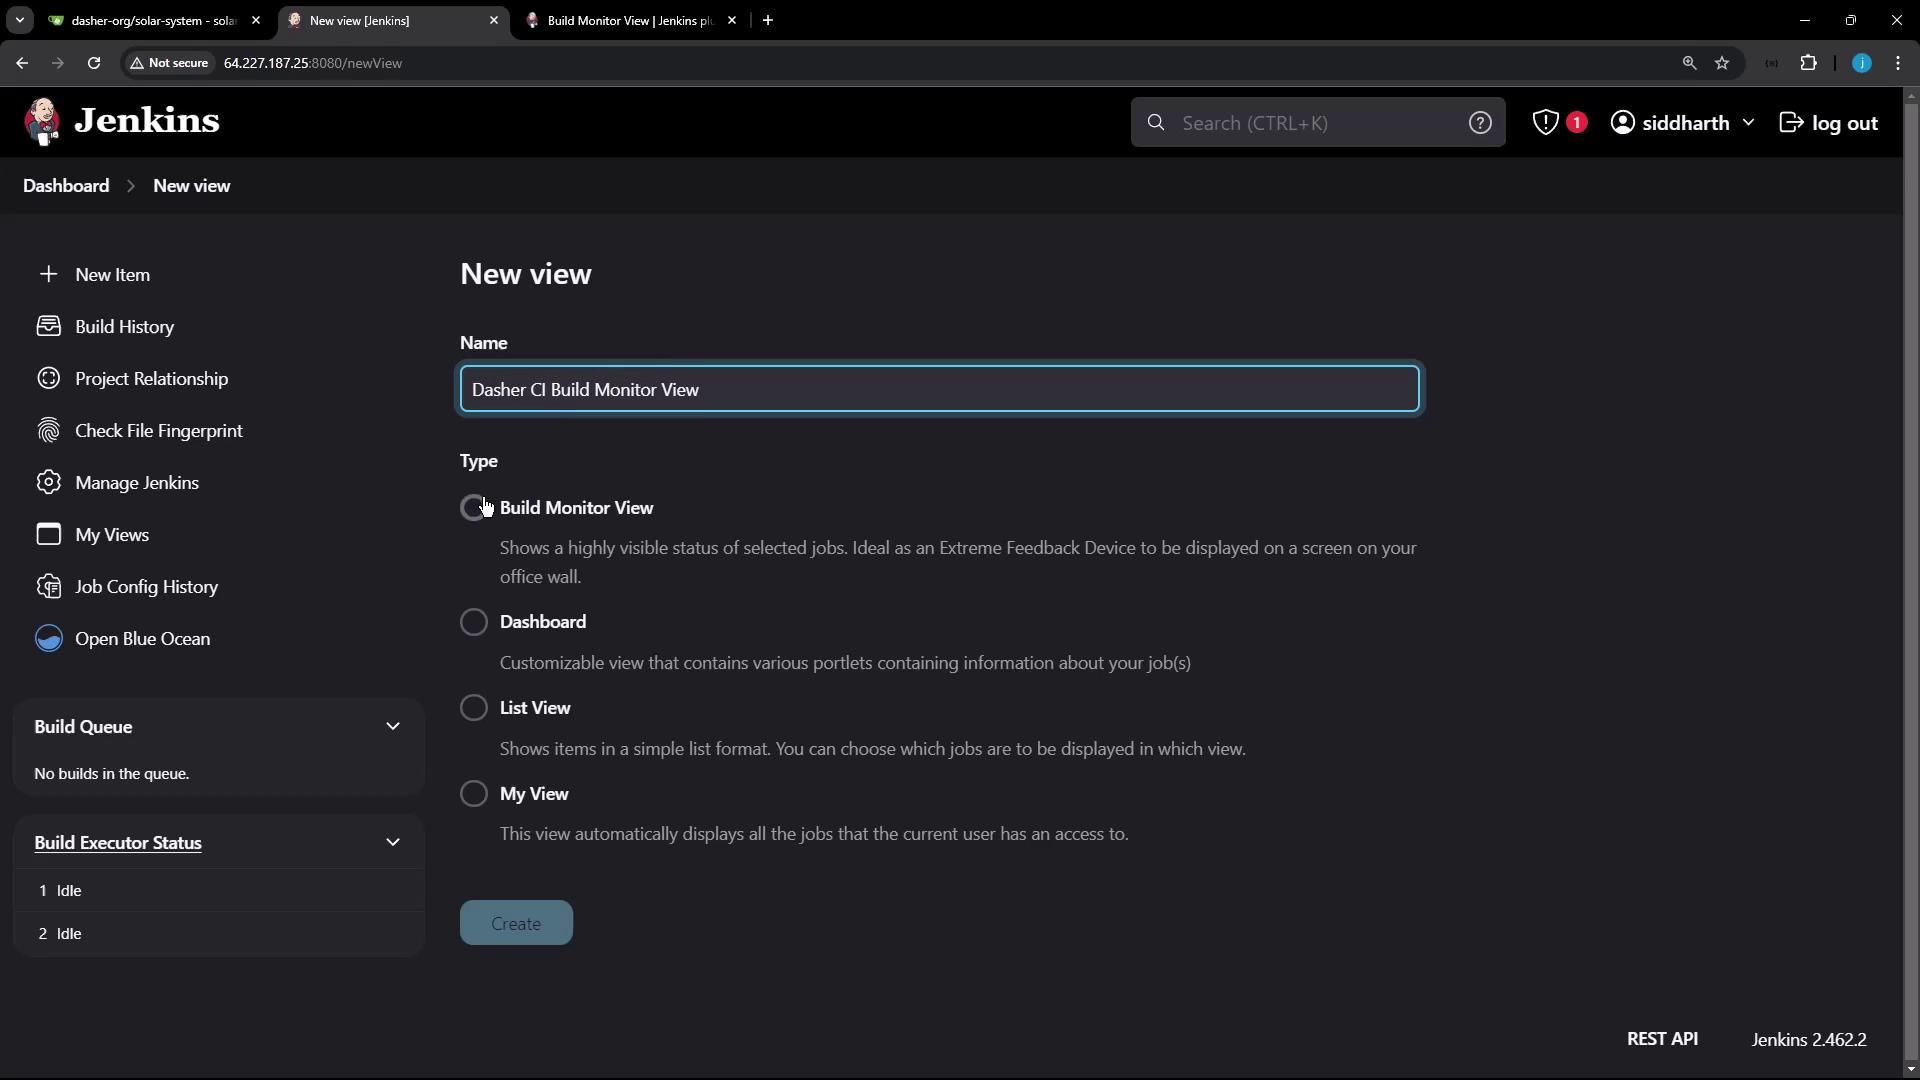The height and width of the screenshot is (1080, 1920).
Task: Click the view Name input field
Action: [939, 389]
